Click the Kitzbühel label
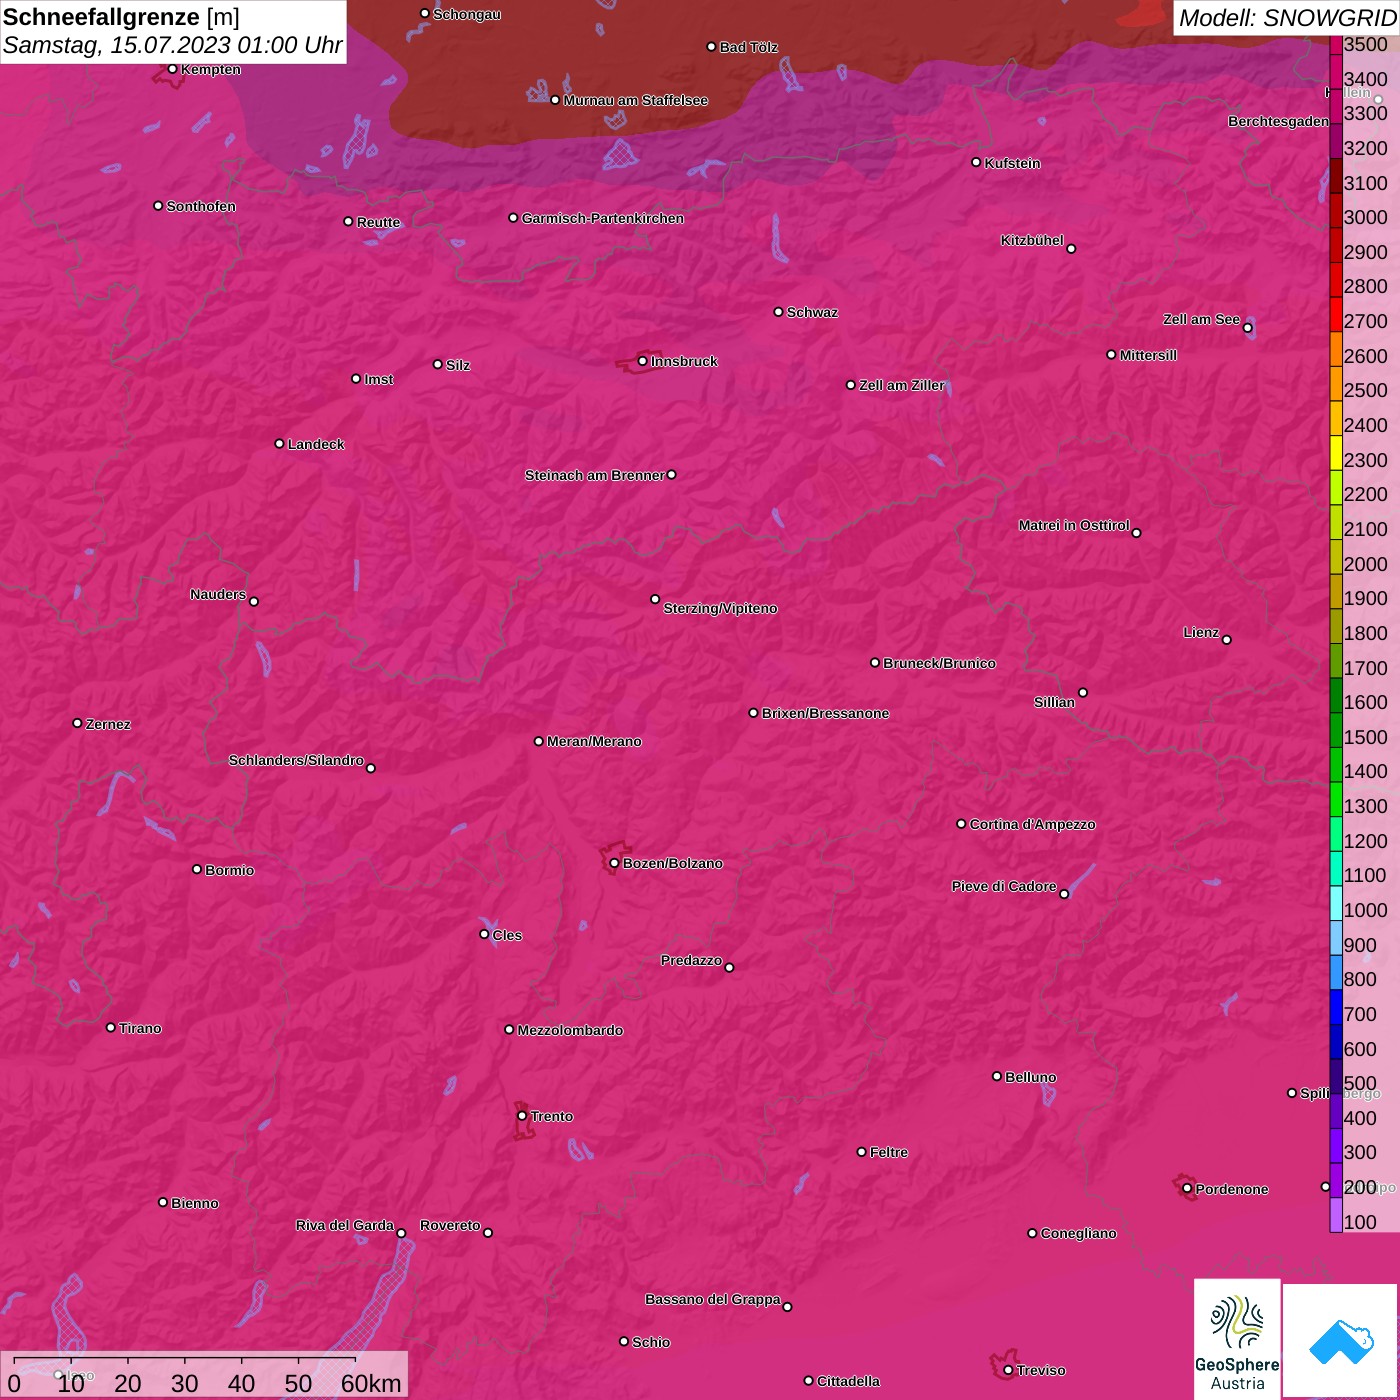This screenshot has height=1400, width=1400. click(1032, 240)
